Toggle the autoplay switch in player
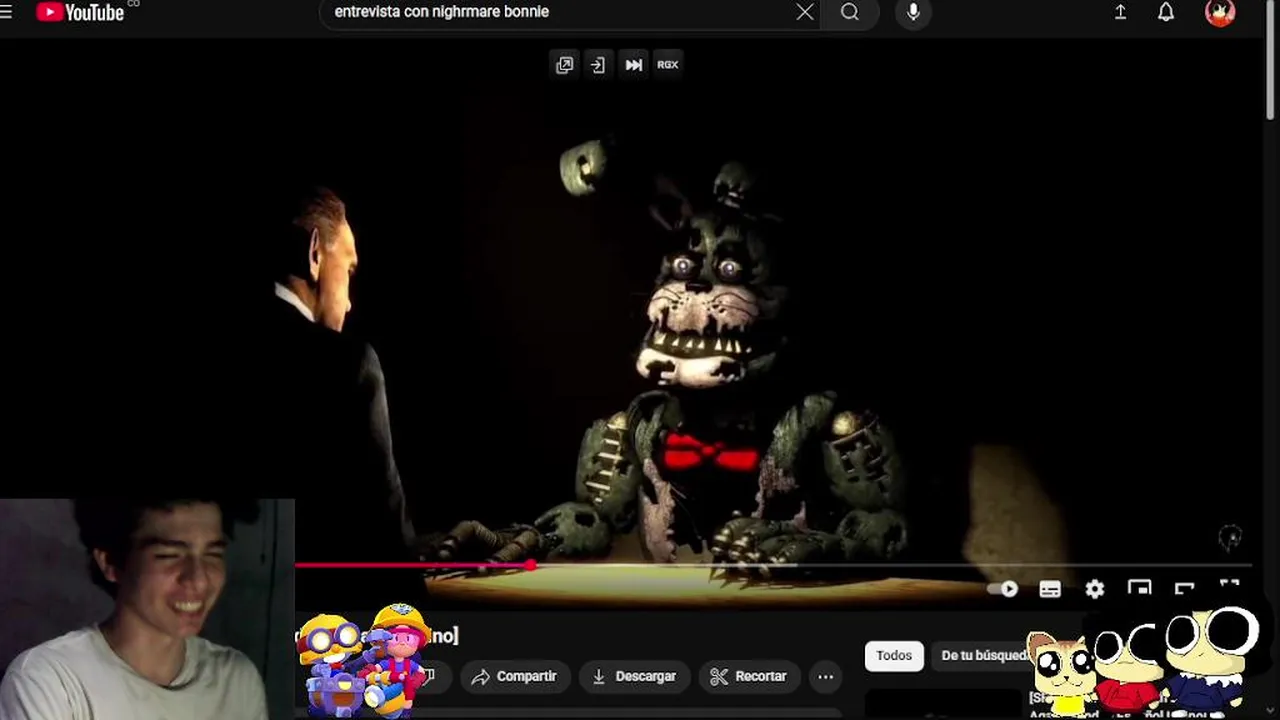The height and width of the screenshot is (720, 1280). point(1003,589)
